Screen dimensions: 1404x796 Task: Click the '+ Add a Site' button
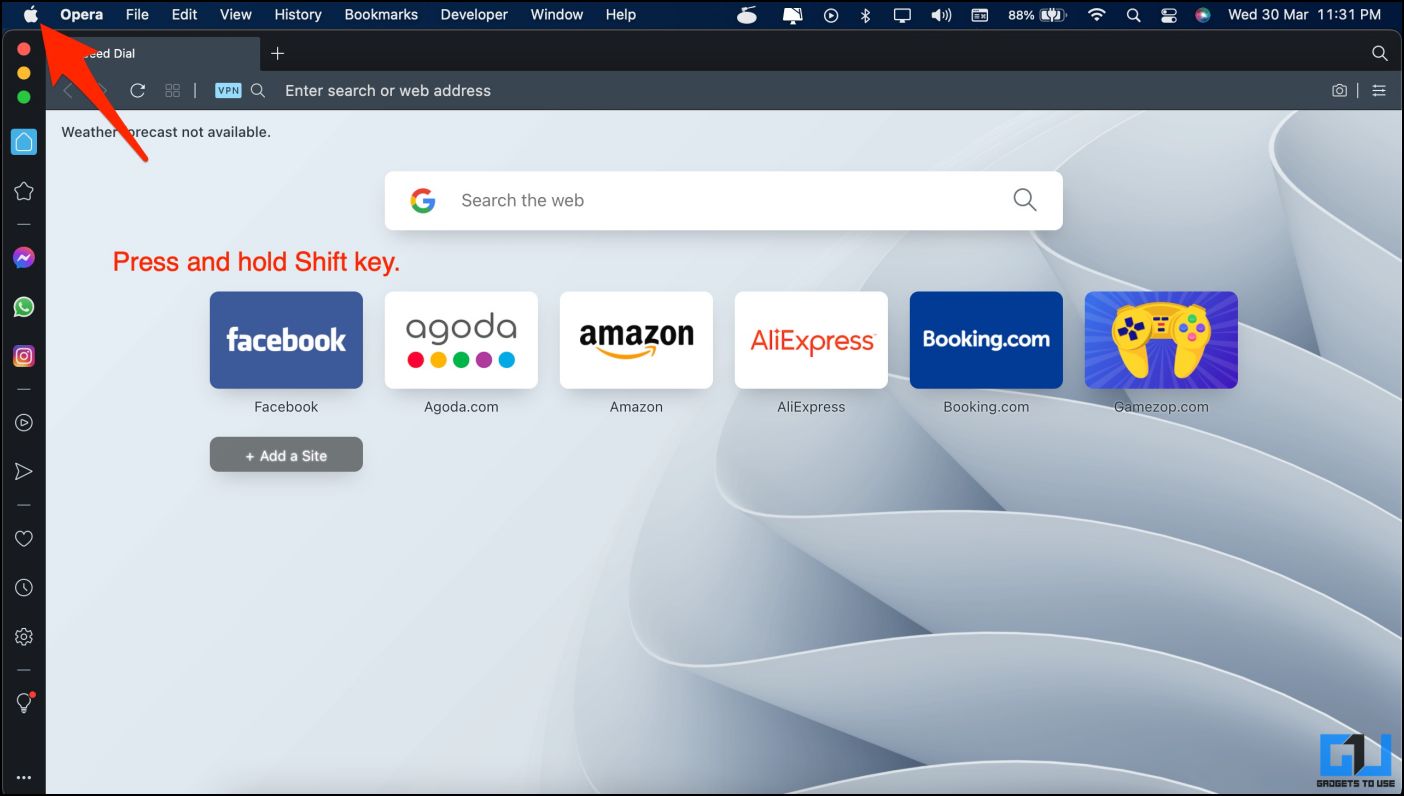click(286, 455)
